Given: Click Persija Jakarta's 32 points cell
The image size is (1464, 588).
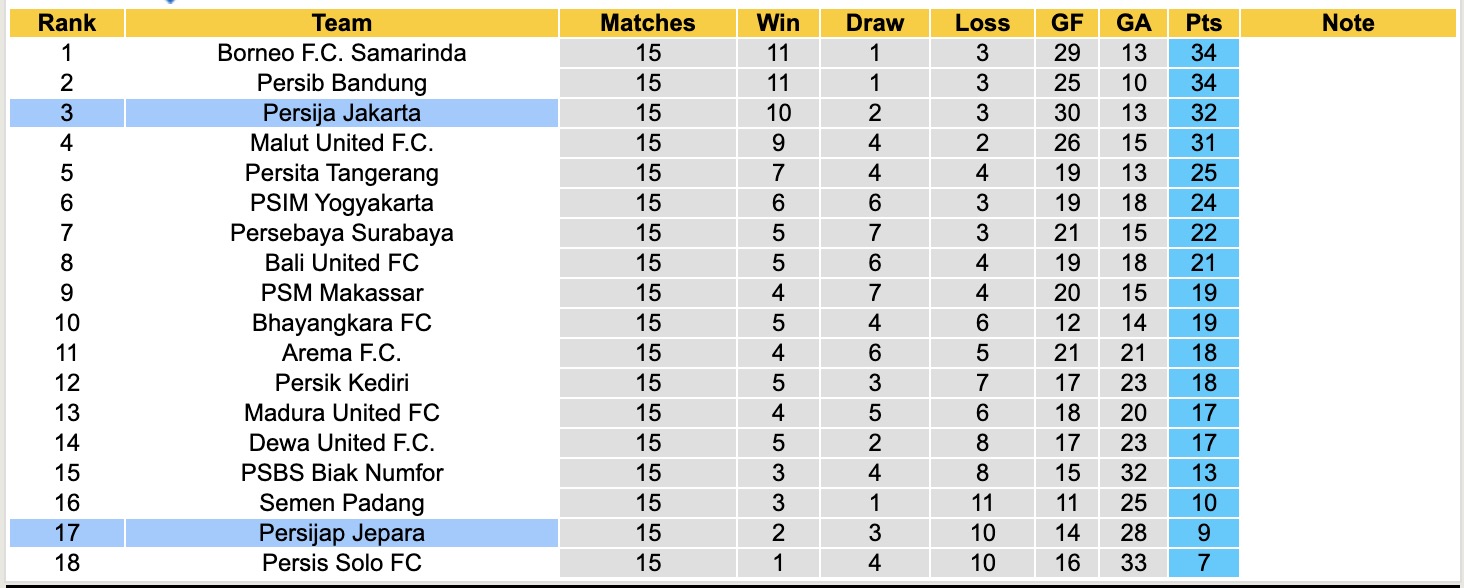Looking at the screenshot, I should point(1203,113).
